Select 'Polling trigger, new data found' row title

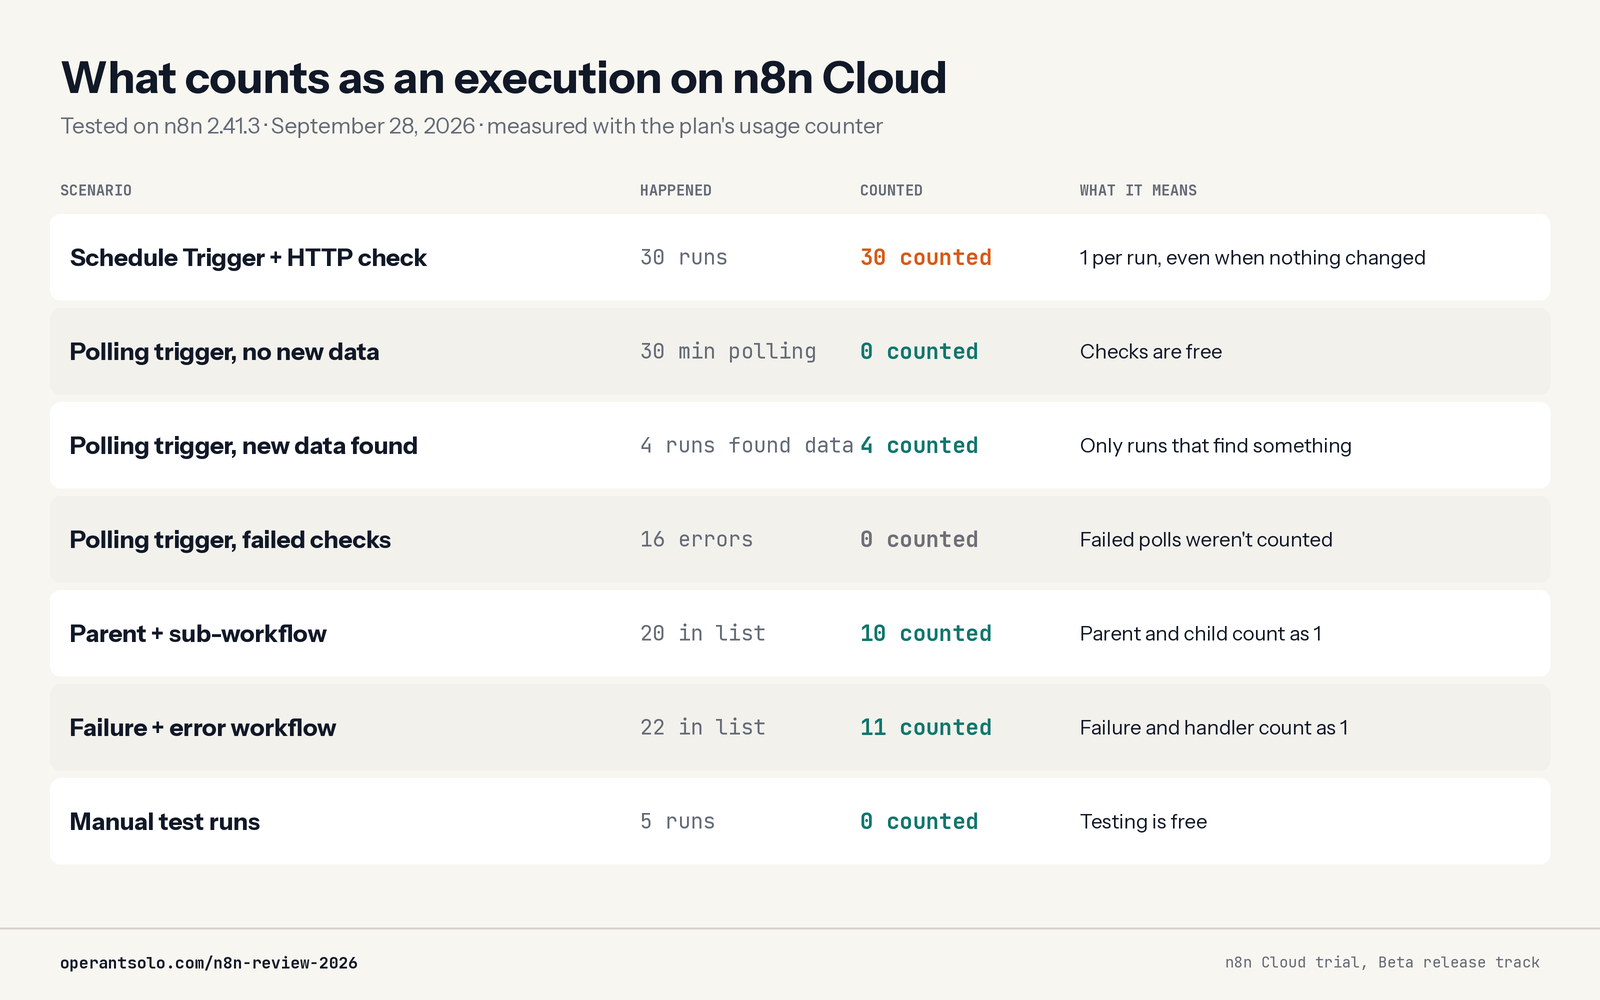[x=244, y=446]
